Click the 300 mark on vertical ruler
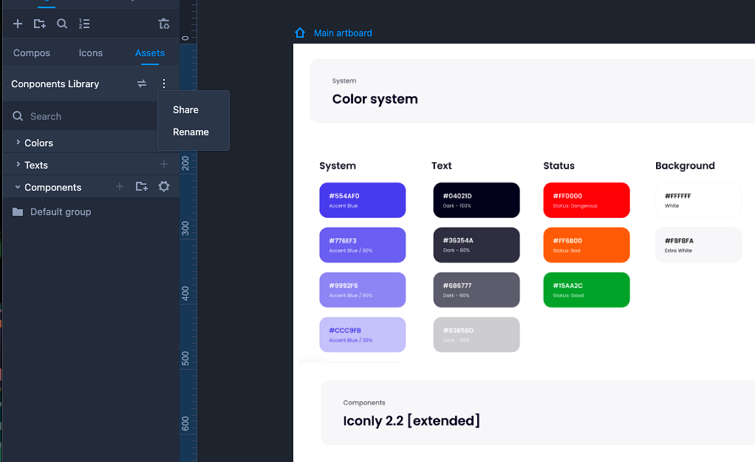 [x=185, y=228]
